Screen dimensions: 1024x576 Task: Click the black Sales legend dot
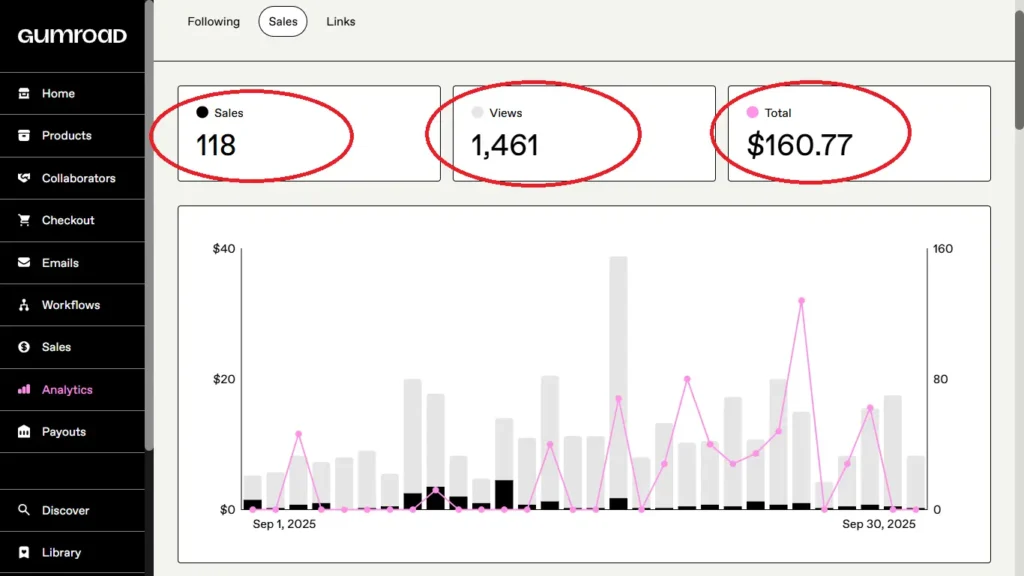(202, 113)
